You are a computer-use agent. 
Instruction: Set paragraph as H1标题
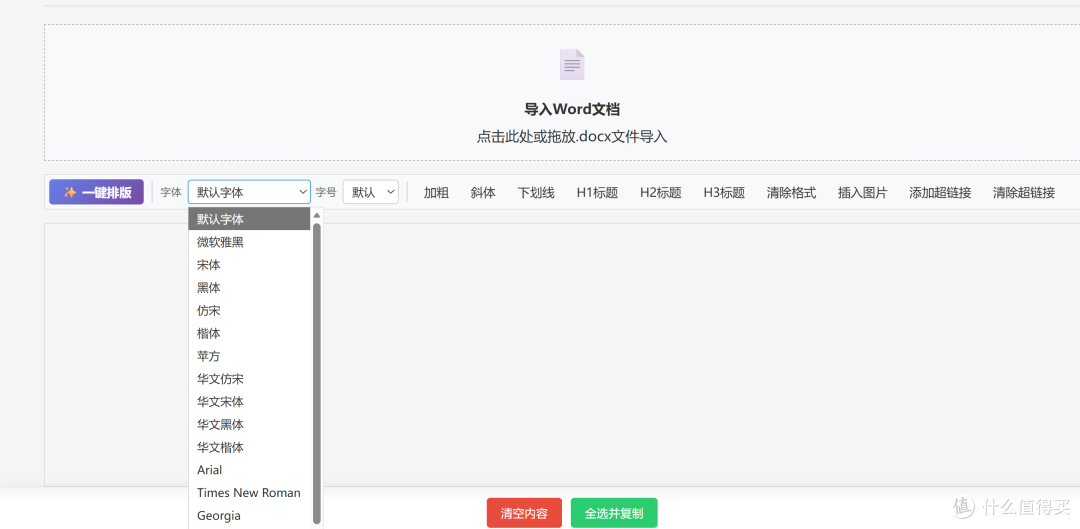pos(597,193)
